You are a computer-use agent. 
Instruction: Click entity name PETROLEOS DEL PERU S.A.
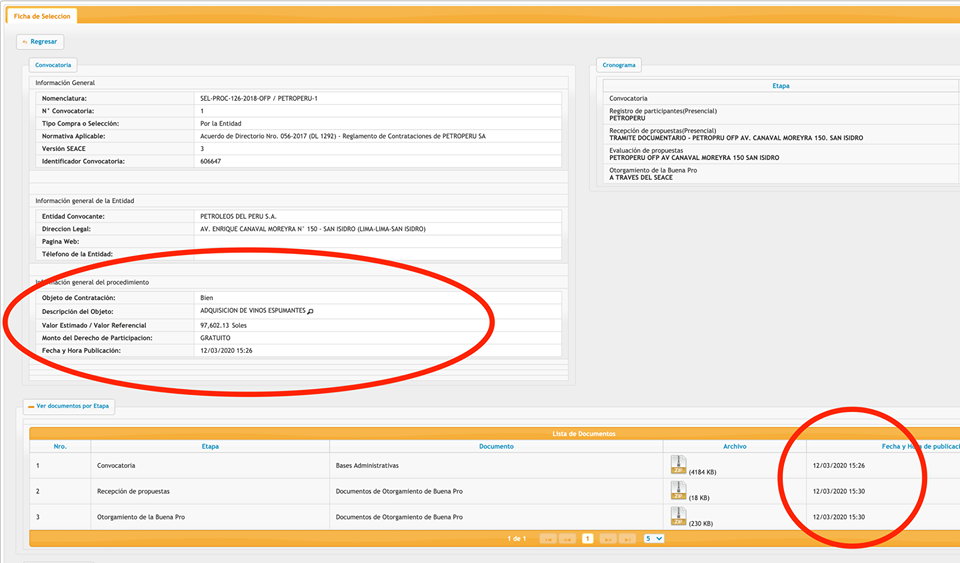pyautogui.click(x=238, y=216)
